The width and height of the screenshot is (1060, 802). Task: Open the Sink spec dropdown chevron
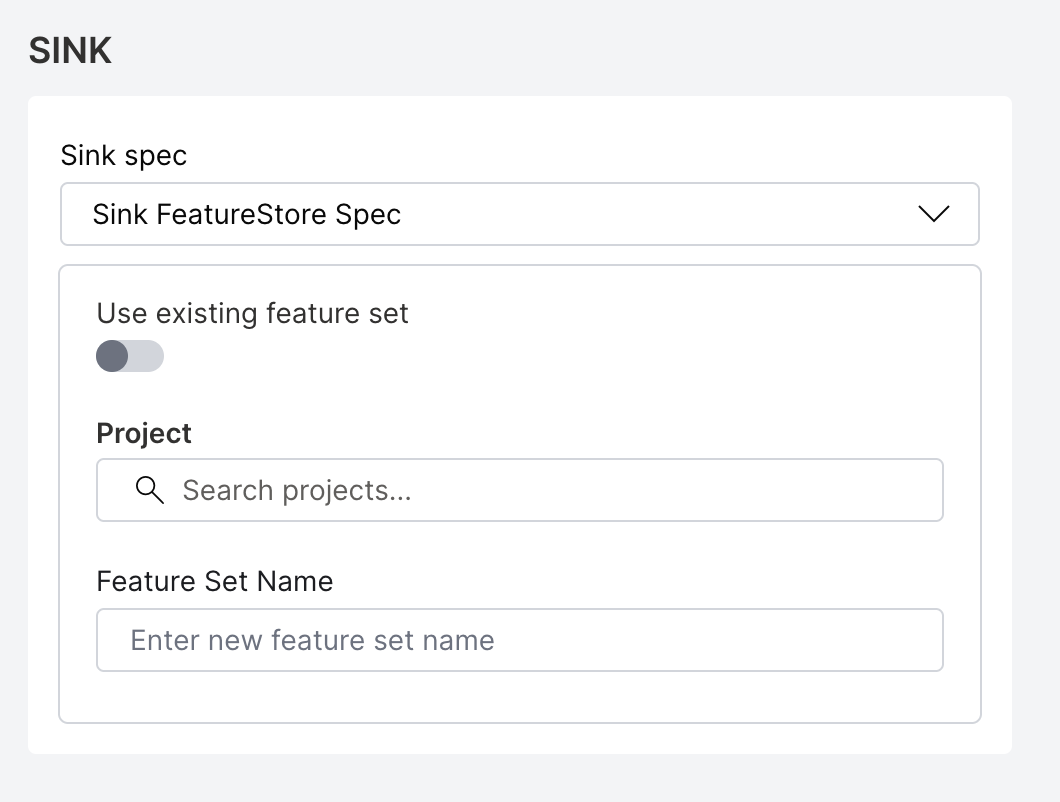(x=934, y=214)
